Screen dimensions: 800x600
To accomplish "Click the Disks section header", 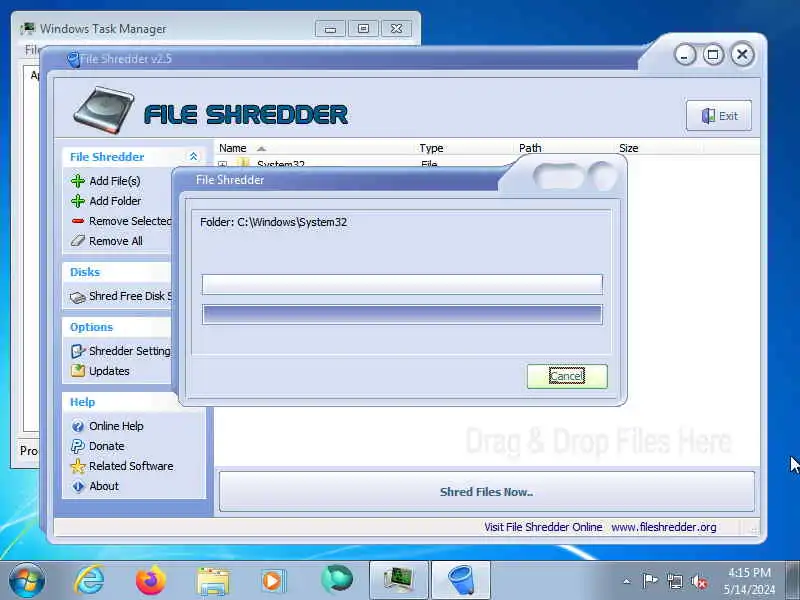I will pos(85,272).
